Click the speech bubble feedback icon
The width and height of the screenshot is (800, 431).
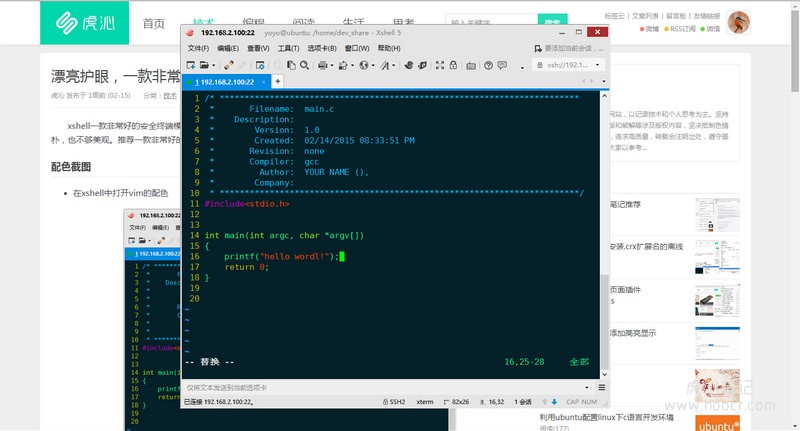coord(502,65)
